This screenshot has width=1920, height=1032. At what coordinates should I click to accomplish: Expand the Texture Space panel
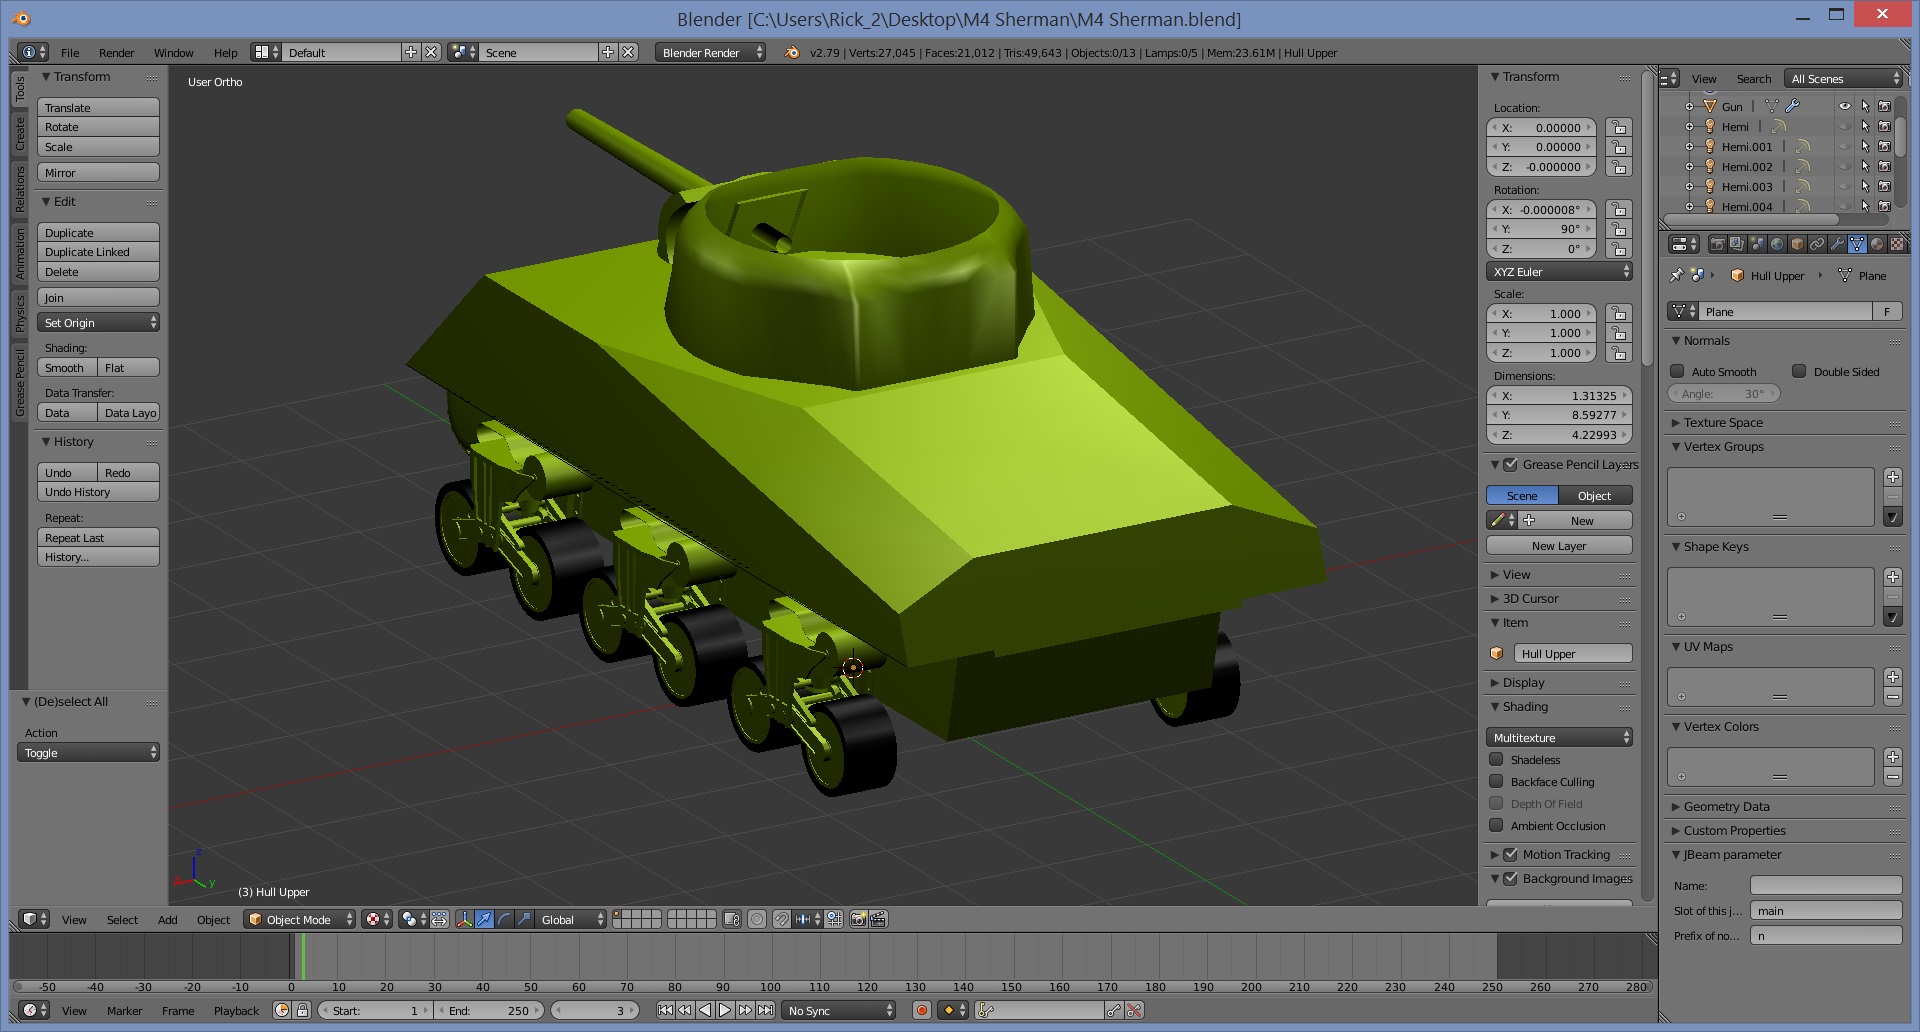click(1723, 422)
